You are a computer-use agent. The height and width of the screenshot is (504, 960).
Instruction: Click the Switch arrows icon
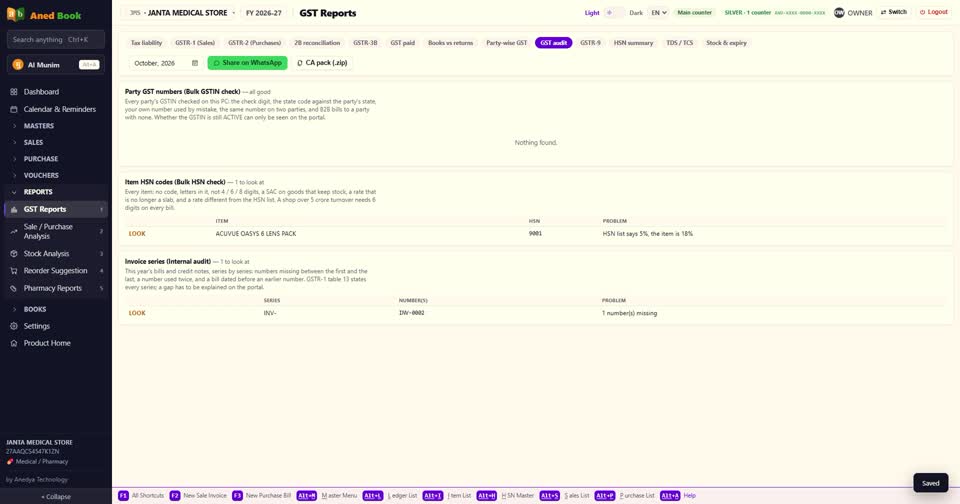point(883,12)
